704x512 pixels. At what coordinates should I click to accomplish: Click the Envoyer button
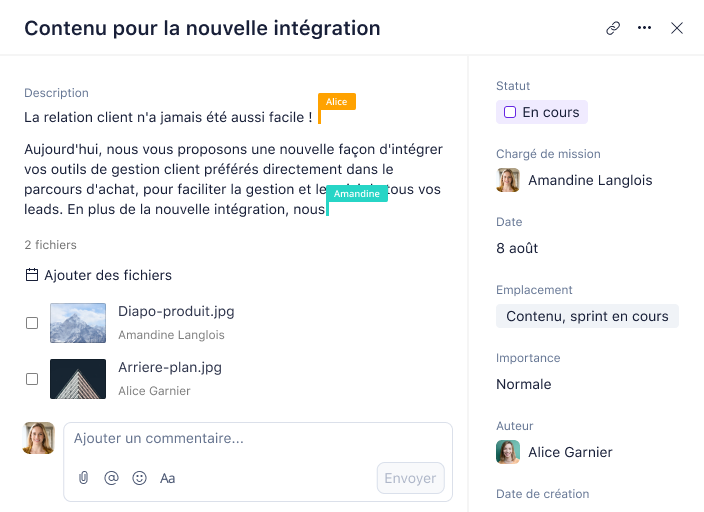(410, 478)
